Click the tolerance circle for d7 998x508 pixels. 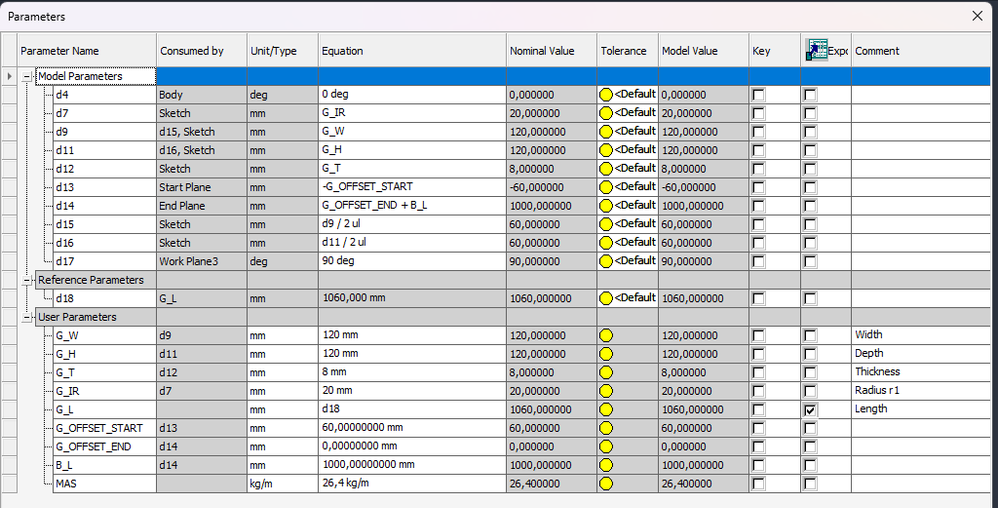606,113
